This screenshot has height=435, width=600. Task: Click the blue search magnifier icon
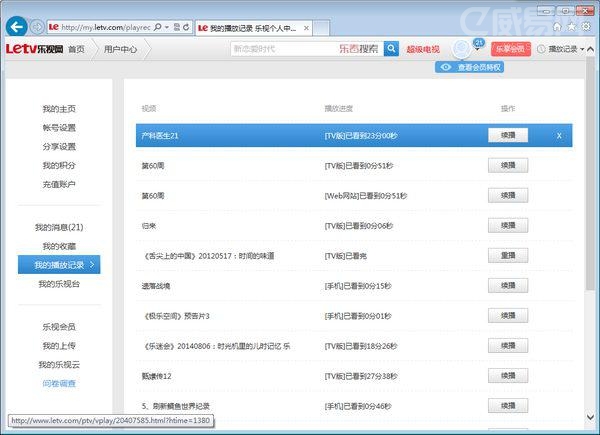(x=391, y=48)
